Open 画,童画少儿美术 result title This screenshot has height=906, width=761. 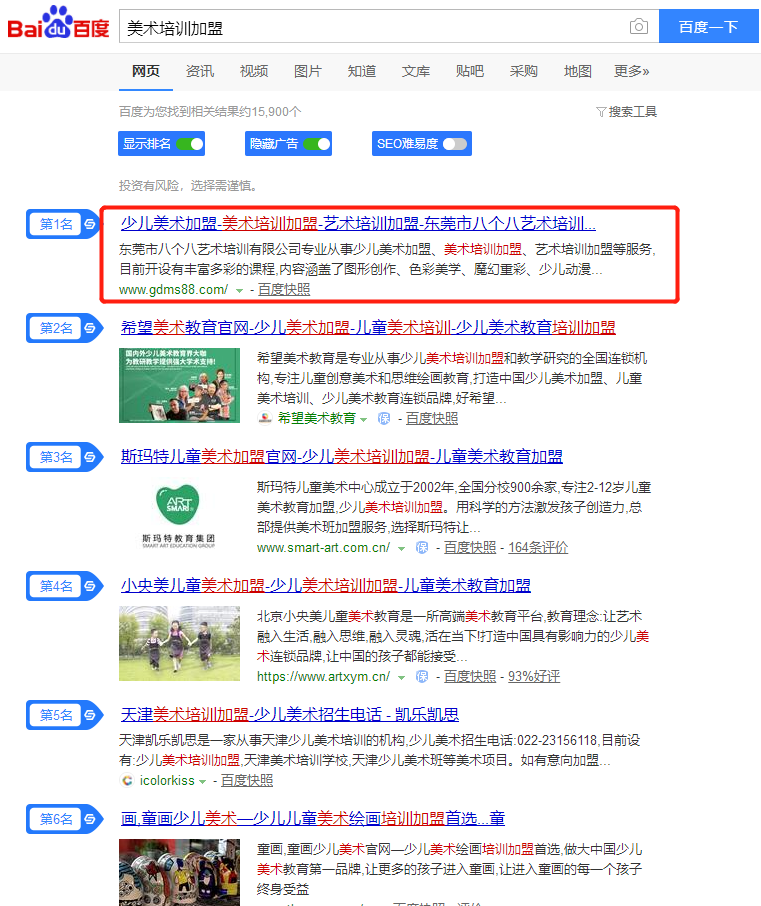313,818
